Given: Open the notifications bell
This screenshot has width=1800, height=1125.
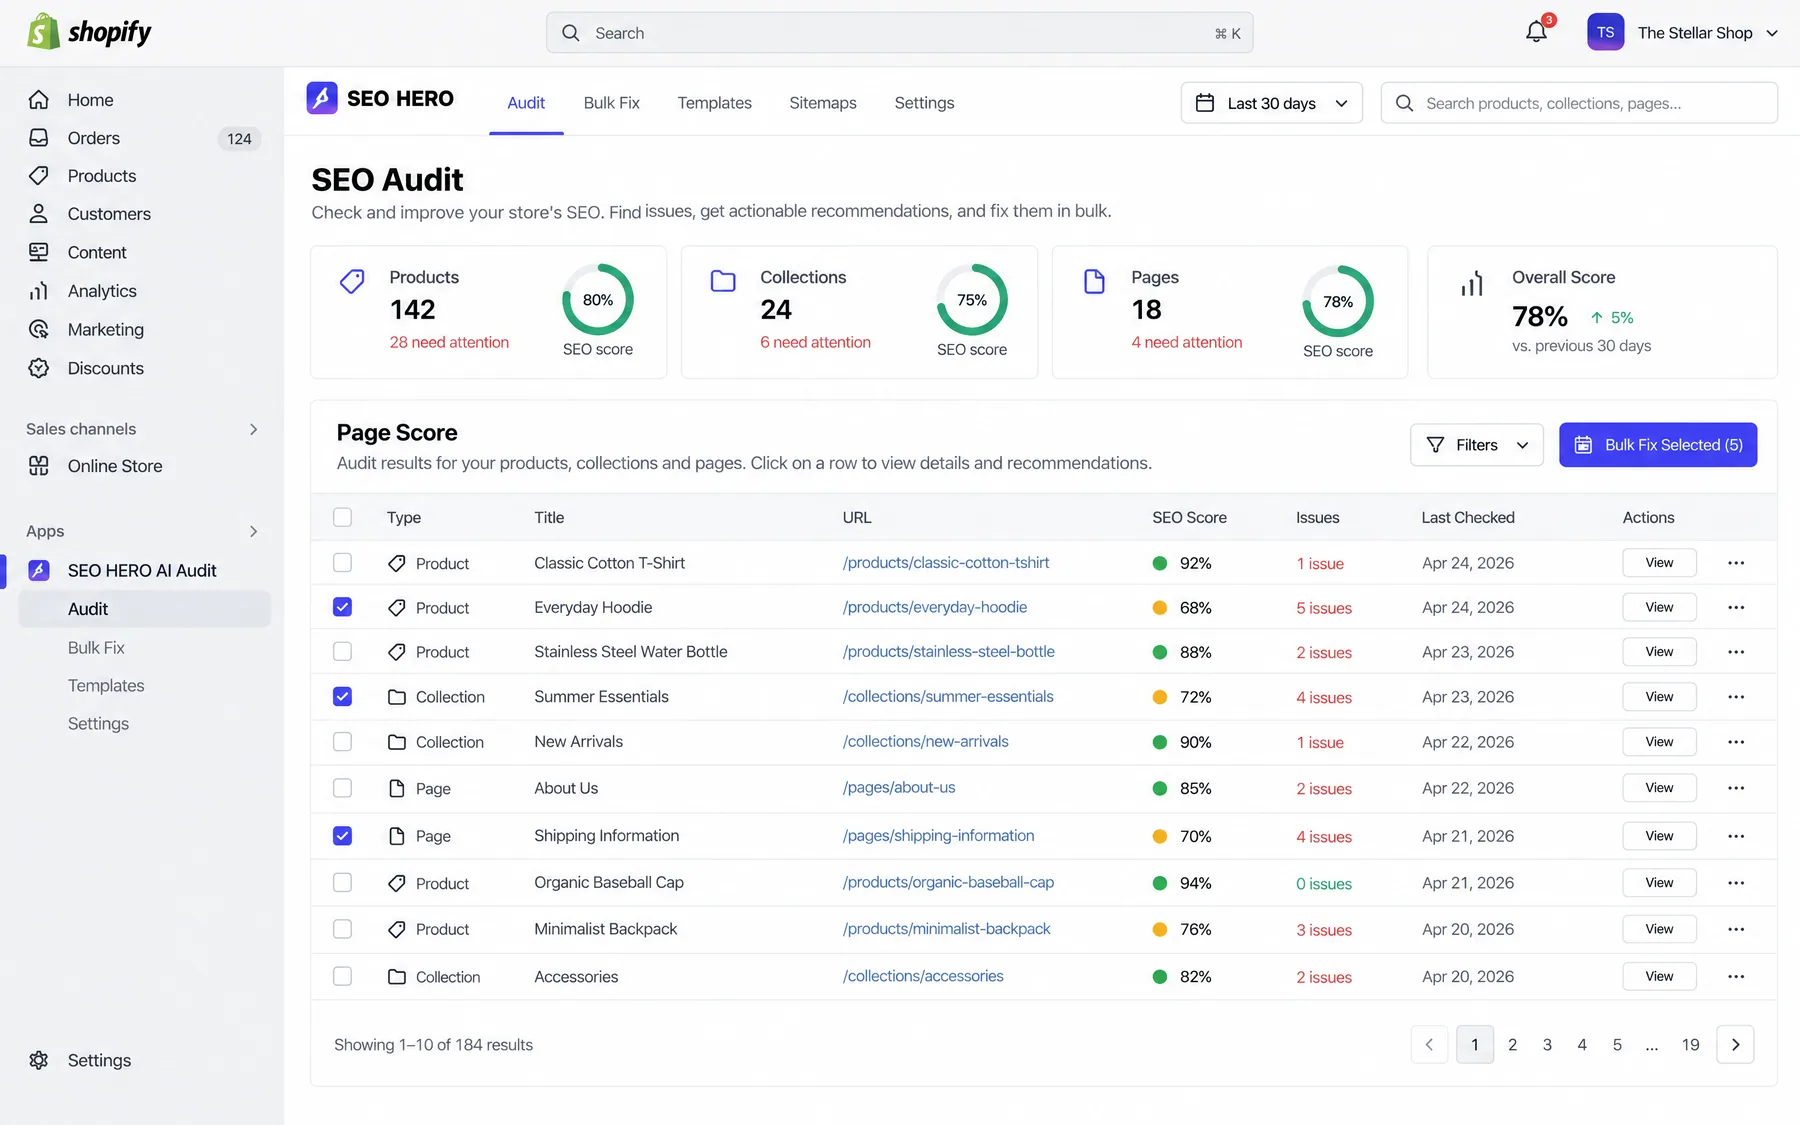Looking at the screenshot, I should (1536, 32).
